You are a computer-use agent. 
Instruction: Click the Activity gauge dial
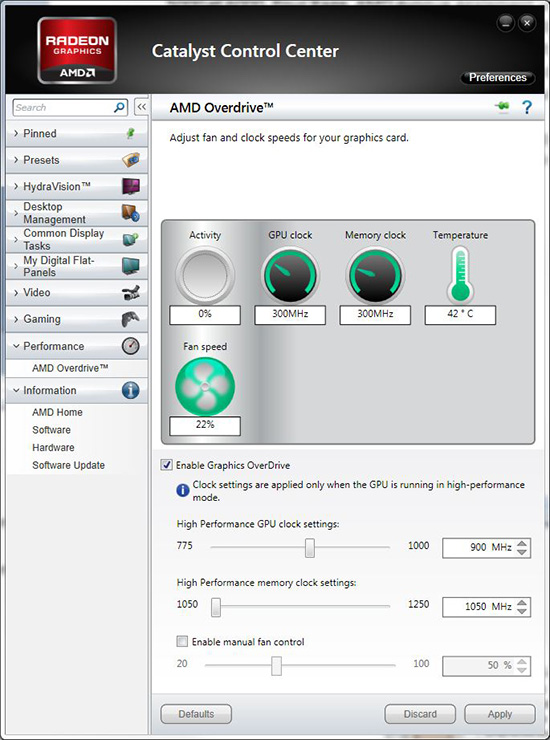[205, 275]
